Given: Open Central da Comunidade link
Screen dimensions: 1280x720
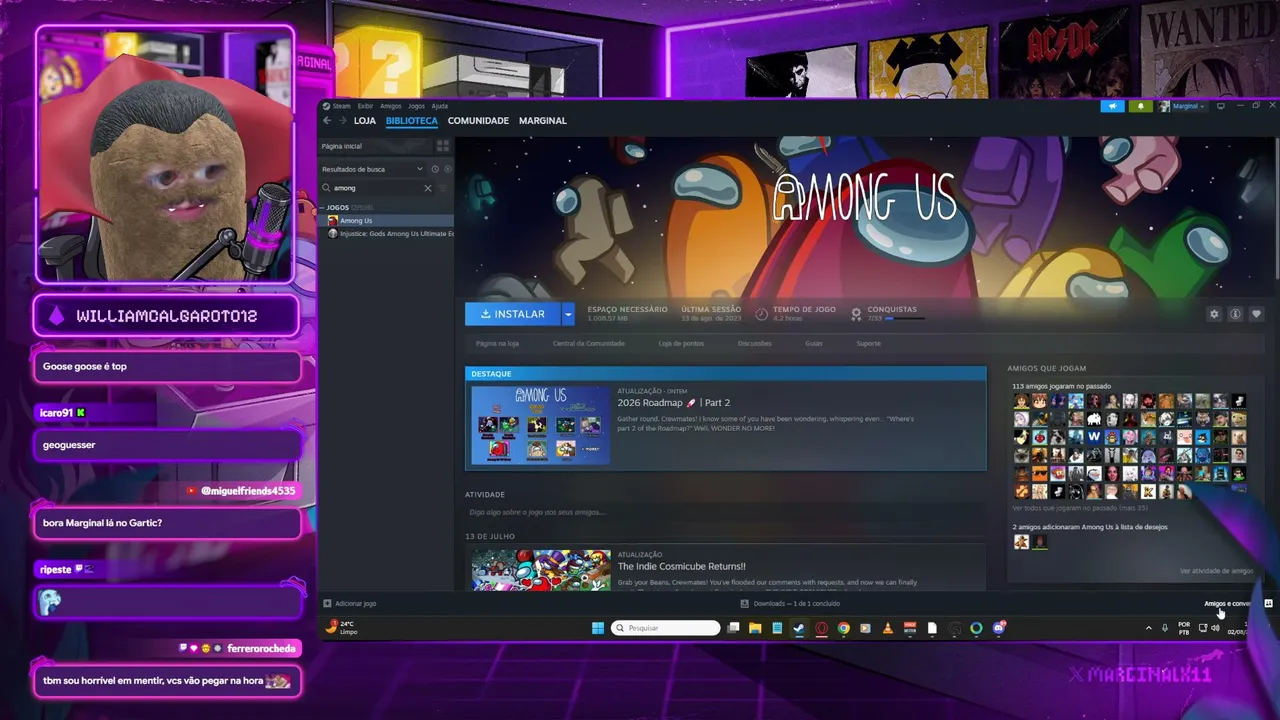Looking at the screenshot, I should pyautogui.click(x=589, y=344).
